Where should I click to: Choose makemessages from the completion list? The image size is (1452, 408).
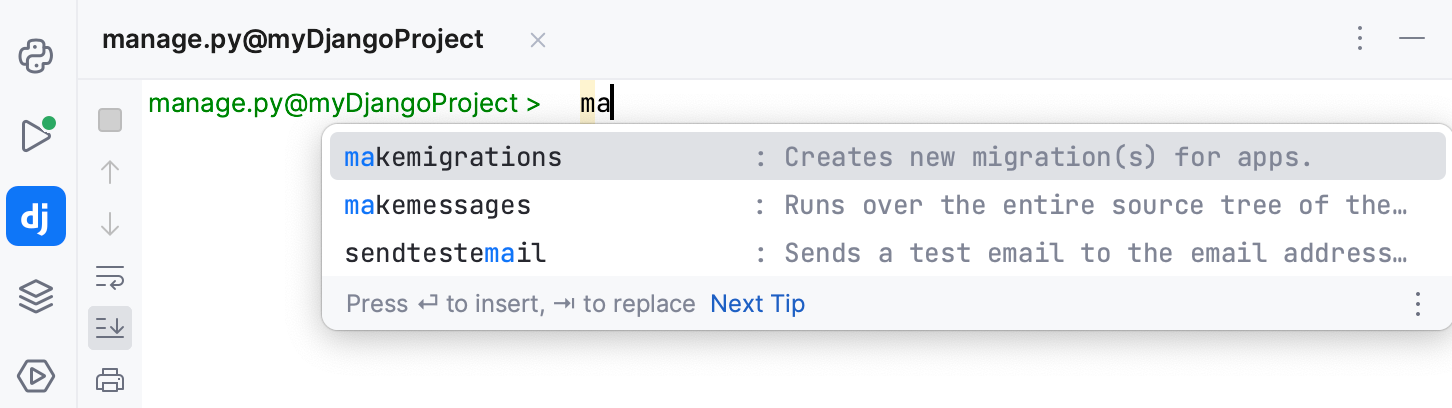pyautogui.click(x=887, y=205)
